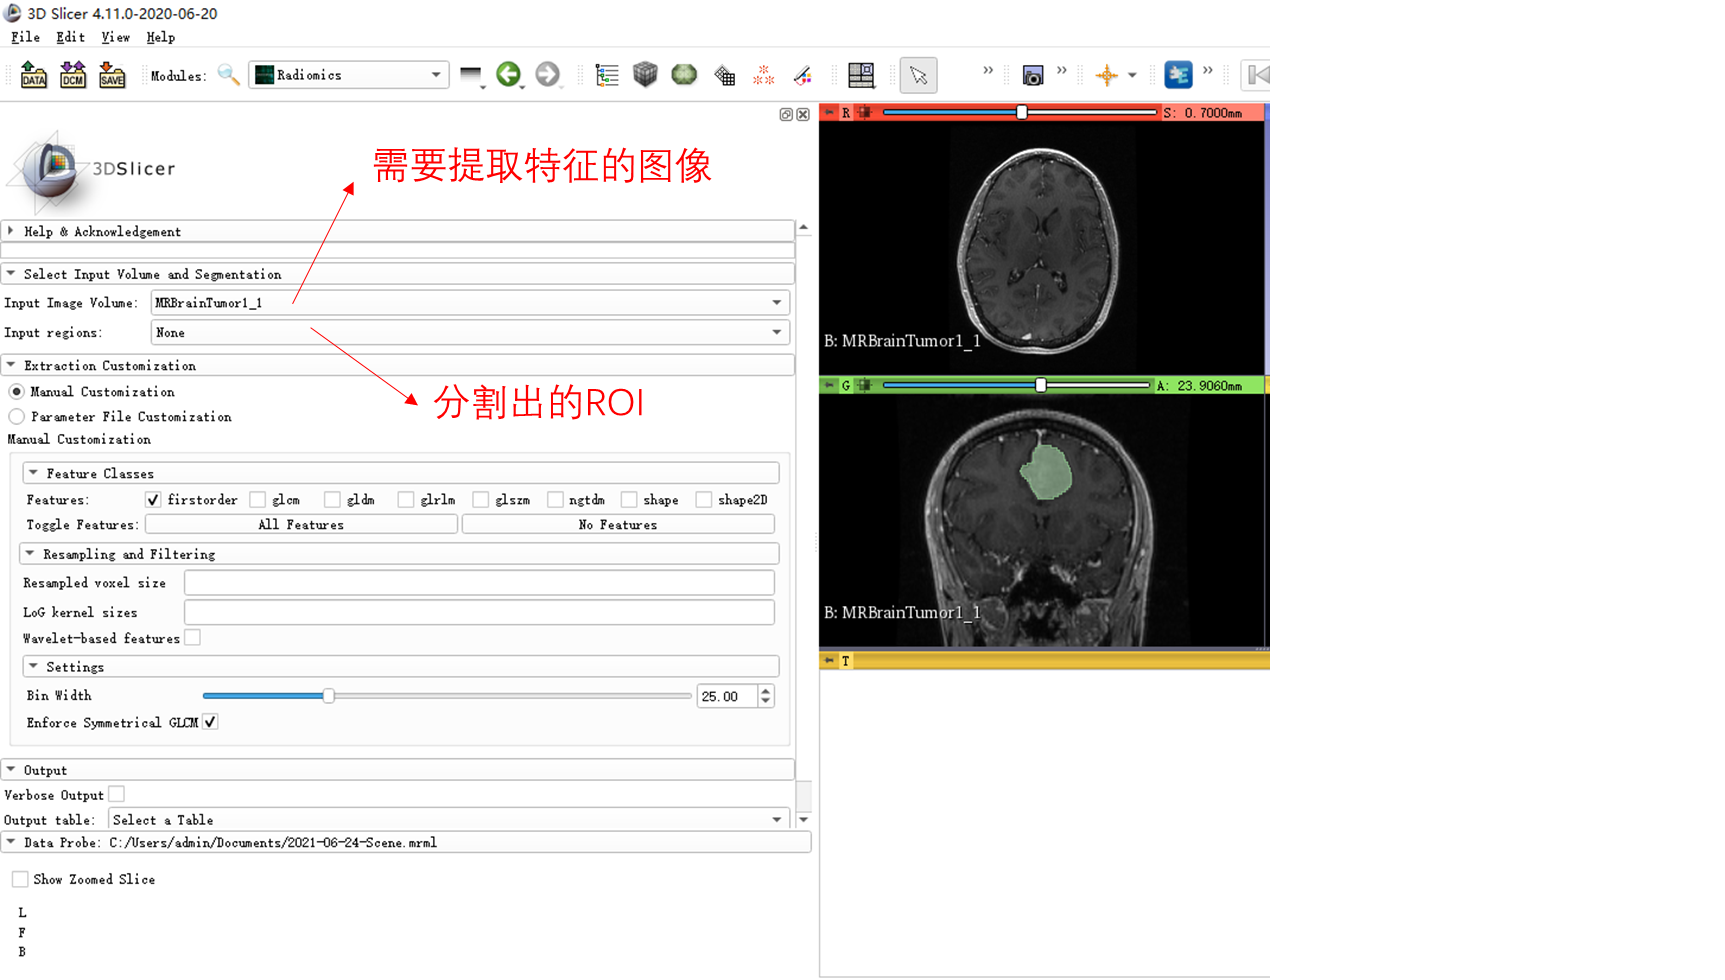The height and width of the screenshot is (980, 1725).
Task: Check the glszm feature checkbox
Action: [x=481, y=500]
